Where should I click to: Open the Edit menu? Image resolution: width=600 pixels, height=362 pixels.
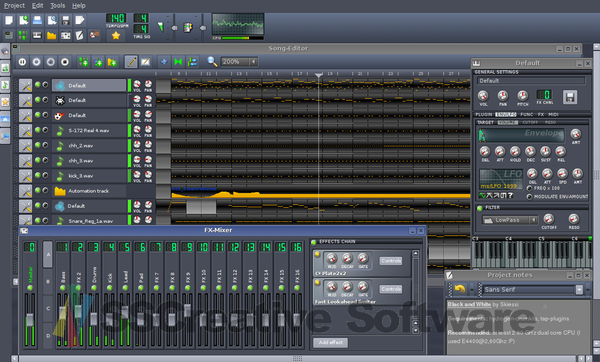(x=38, y=6)
